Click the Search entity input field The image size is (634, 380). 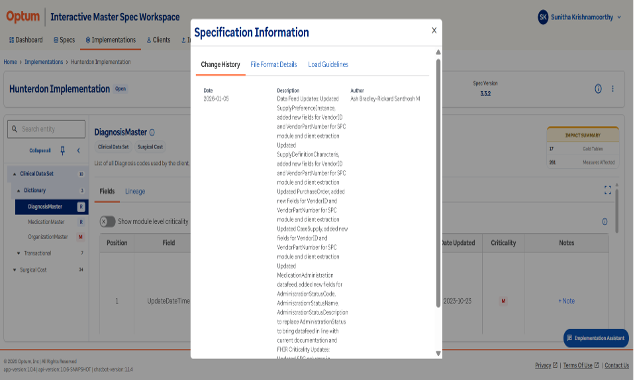coord(46,129)
